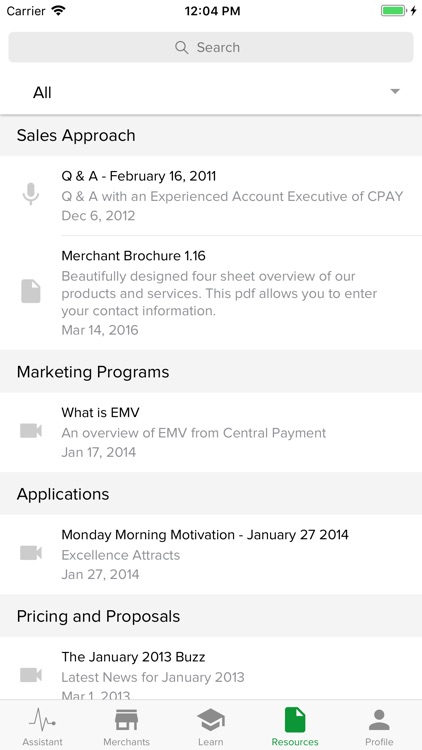The height and width of the screenshot is (750, 422).
Task: Select the Resources tab
Action: tap(295, 727)
